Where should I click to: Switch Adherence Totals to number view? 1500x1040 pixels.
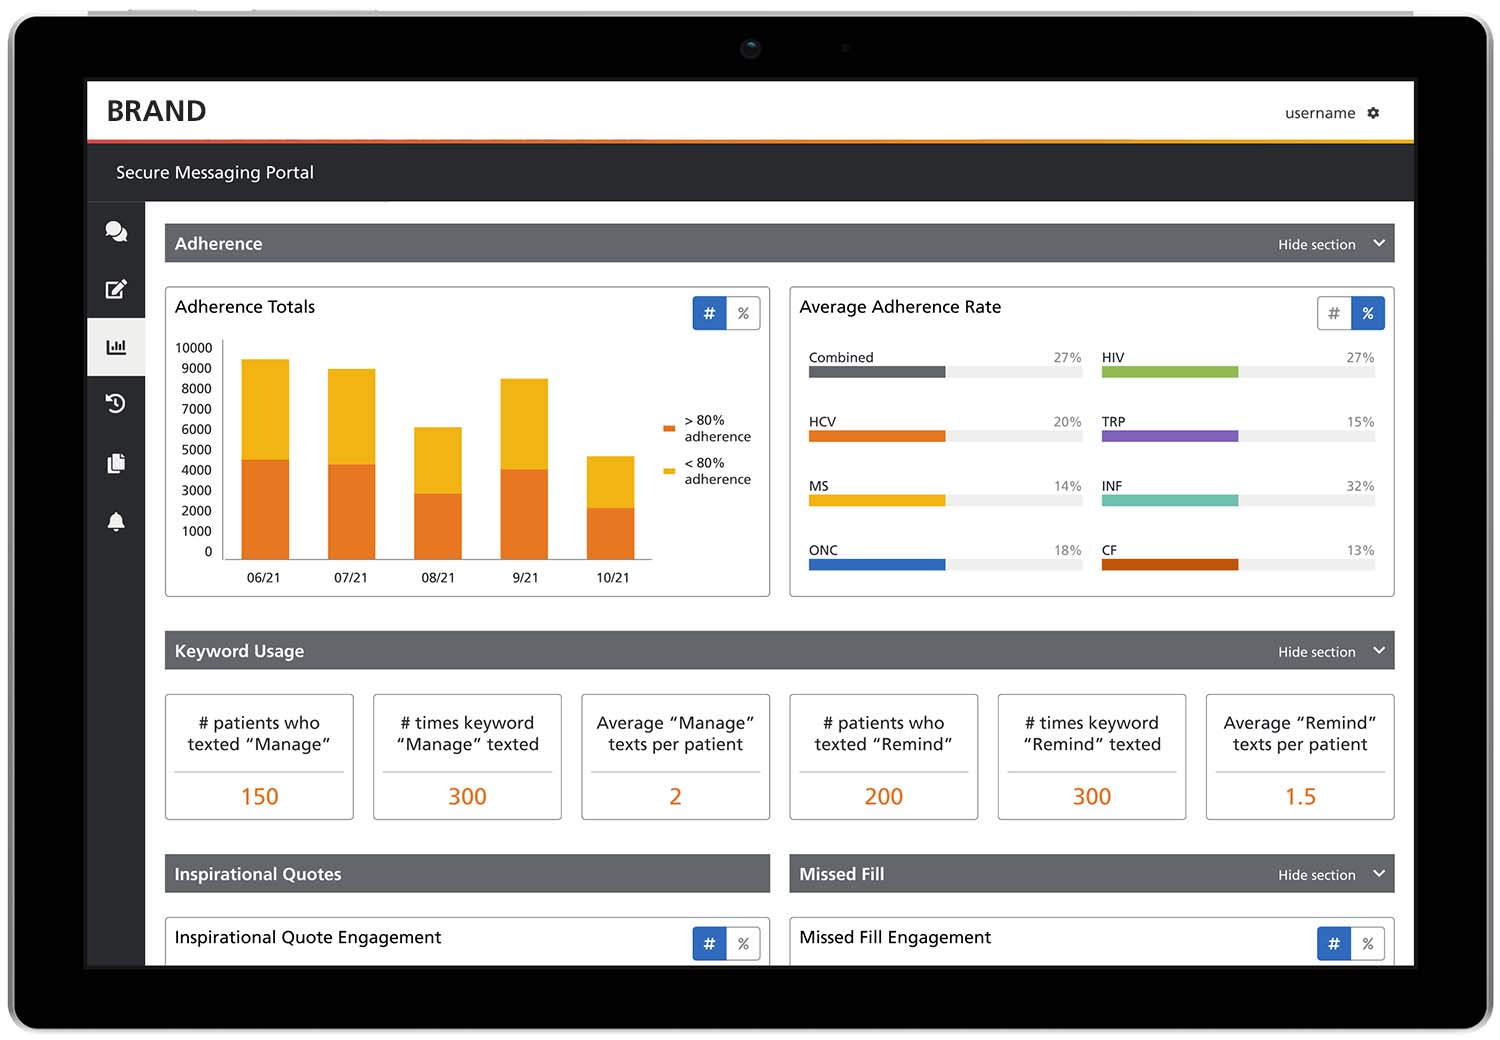[x=709, y=313]
